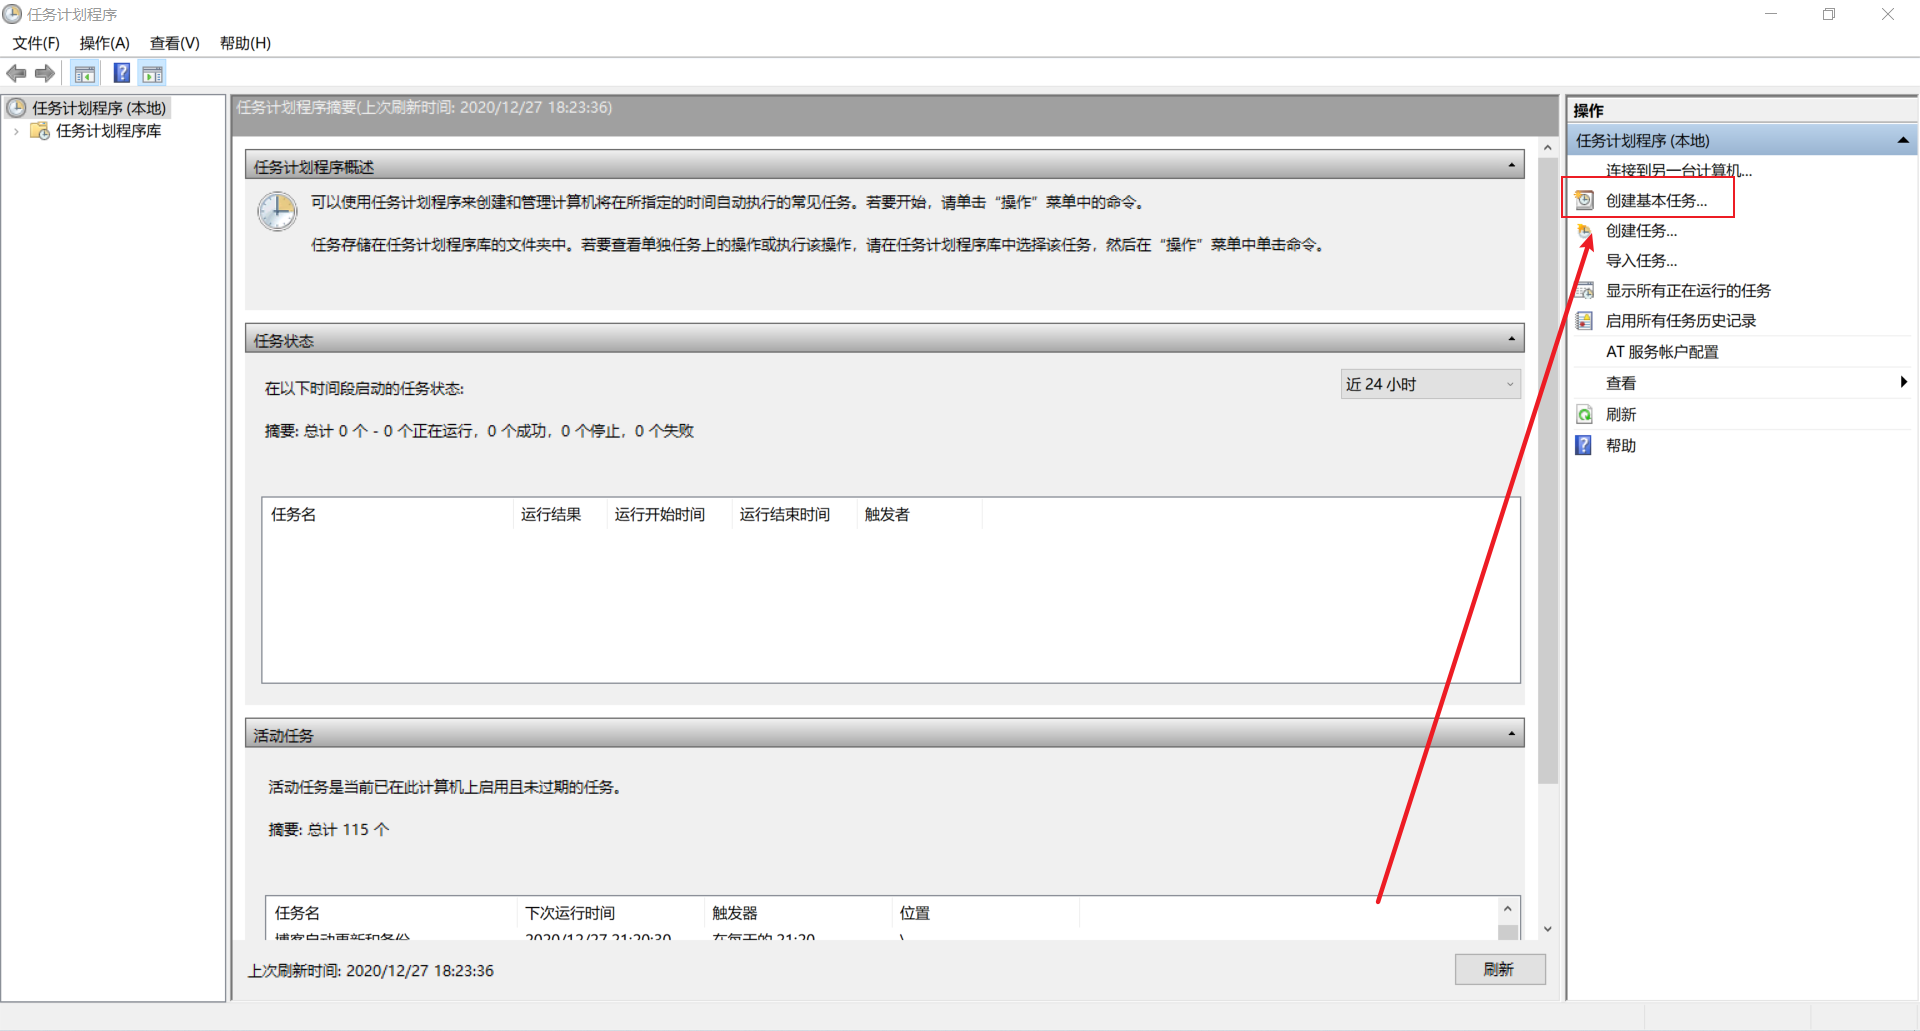The height and width of the screenshot is (1031, 1920).
Task: Collapse the 任务状态 section
Action: (1511, 339)
